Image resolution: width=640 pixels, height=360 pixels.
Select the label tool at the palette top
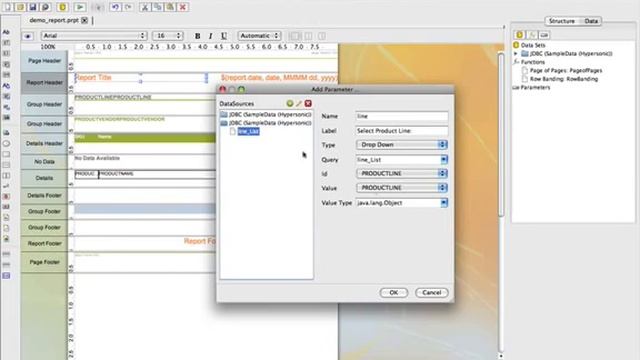(x=6, y=32)
